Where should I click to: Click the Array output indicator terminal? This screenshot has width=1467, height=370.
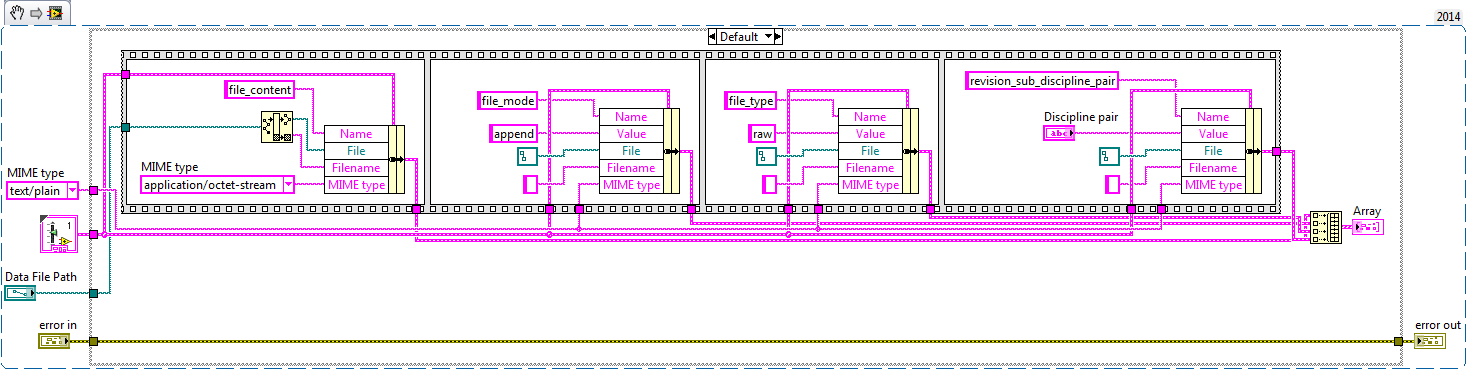coord(1368,228)
